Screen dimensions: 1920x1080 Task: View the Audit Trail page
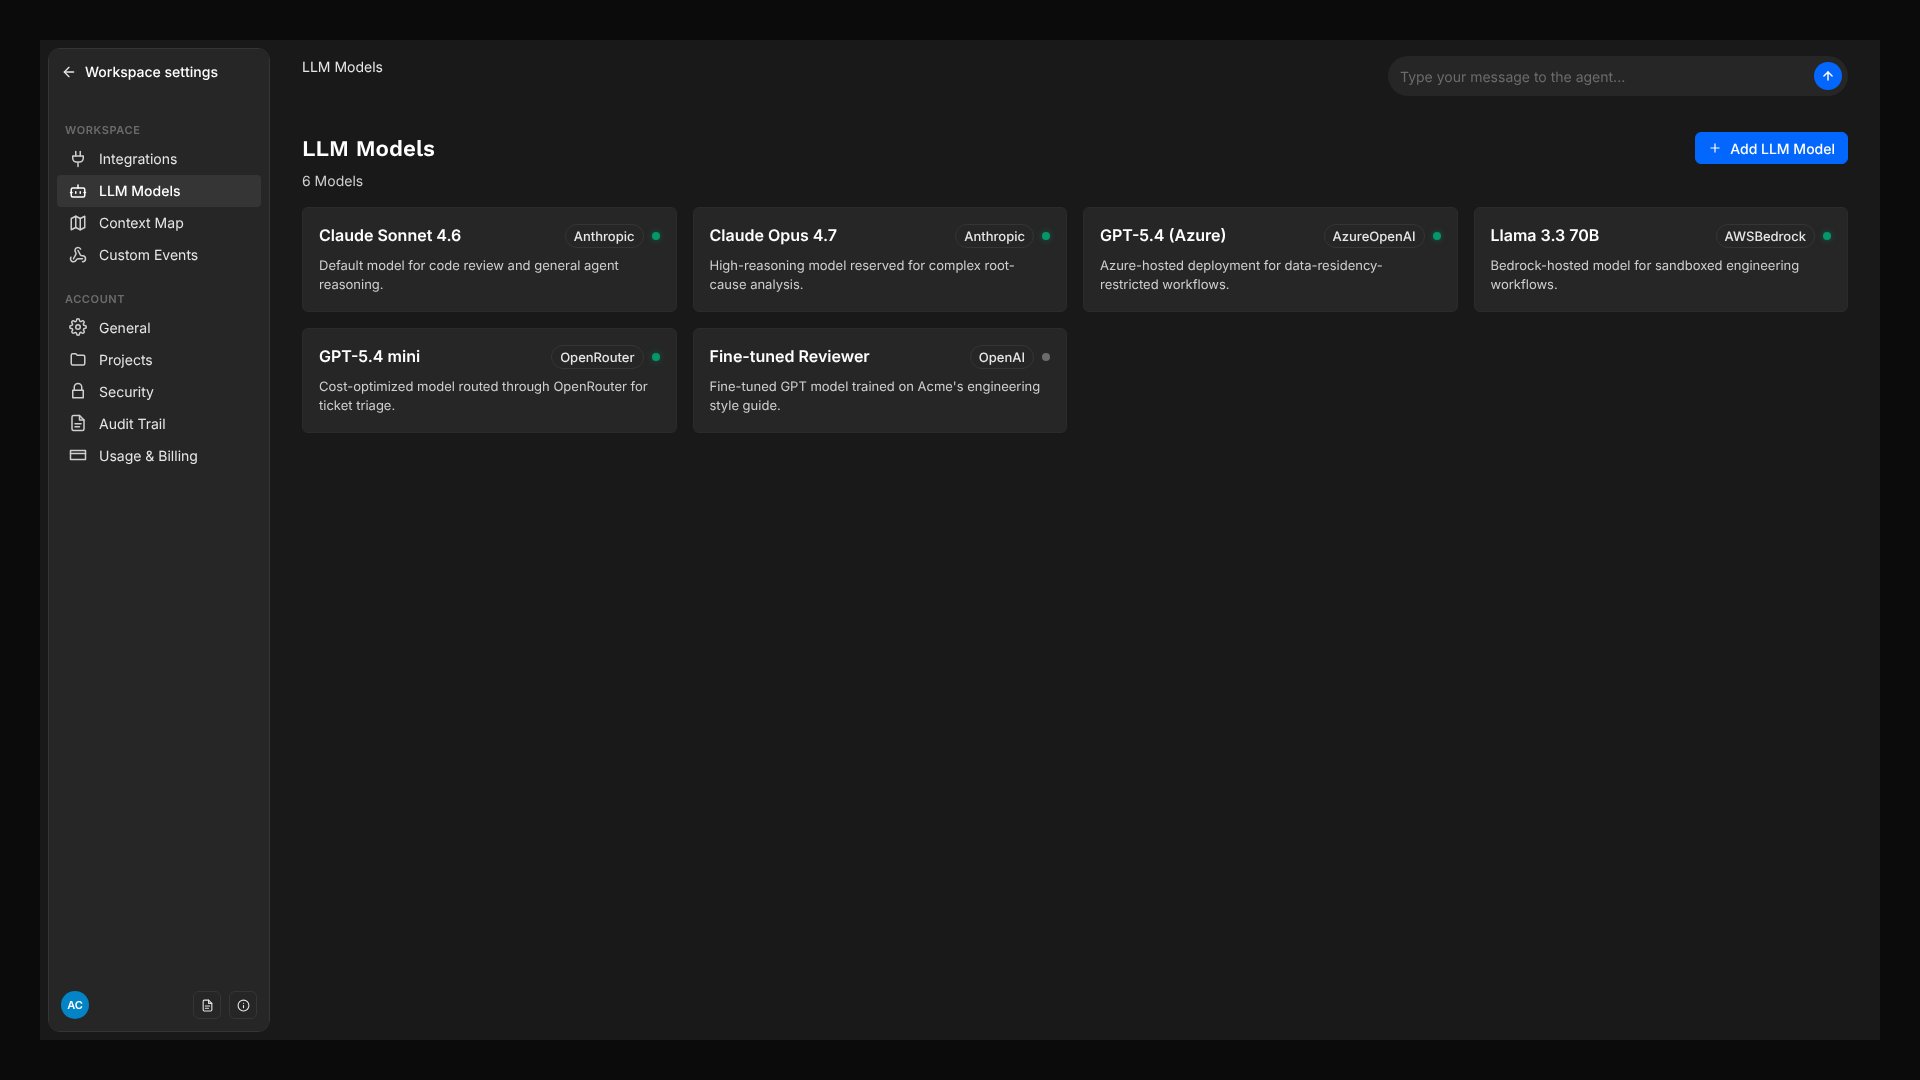tap(159, 424)
